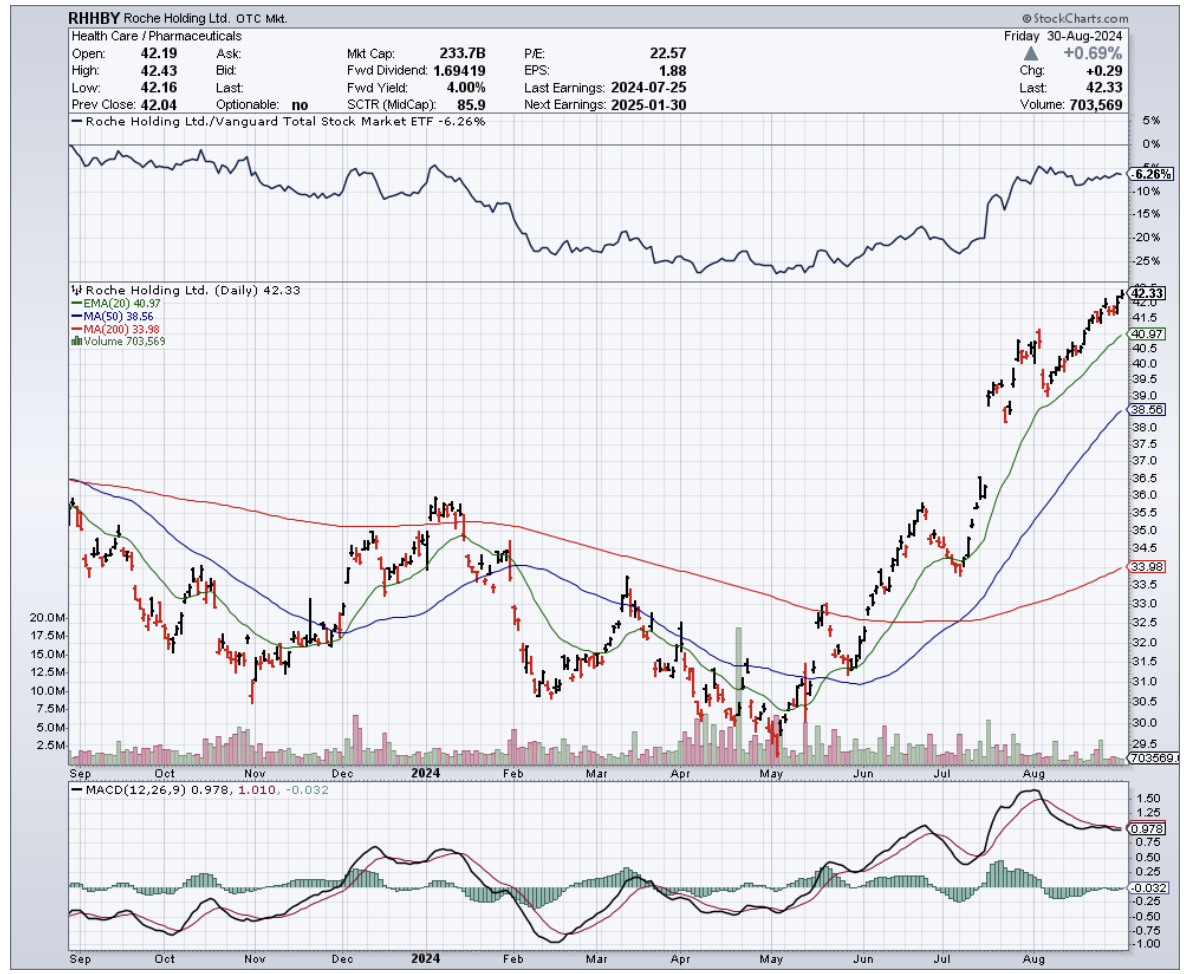Select the EMA(20) 40.97 legend entry
1184x974 pixels.
point(113,303)
